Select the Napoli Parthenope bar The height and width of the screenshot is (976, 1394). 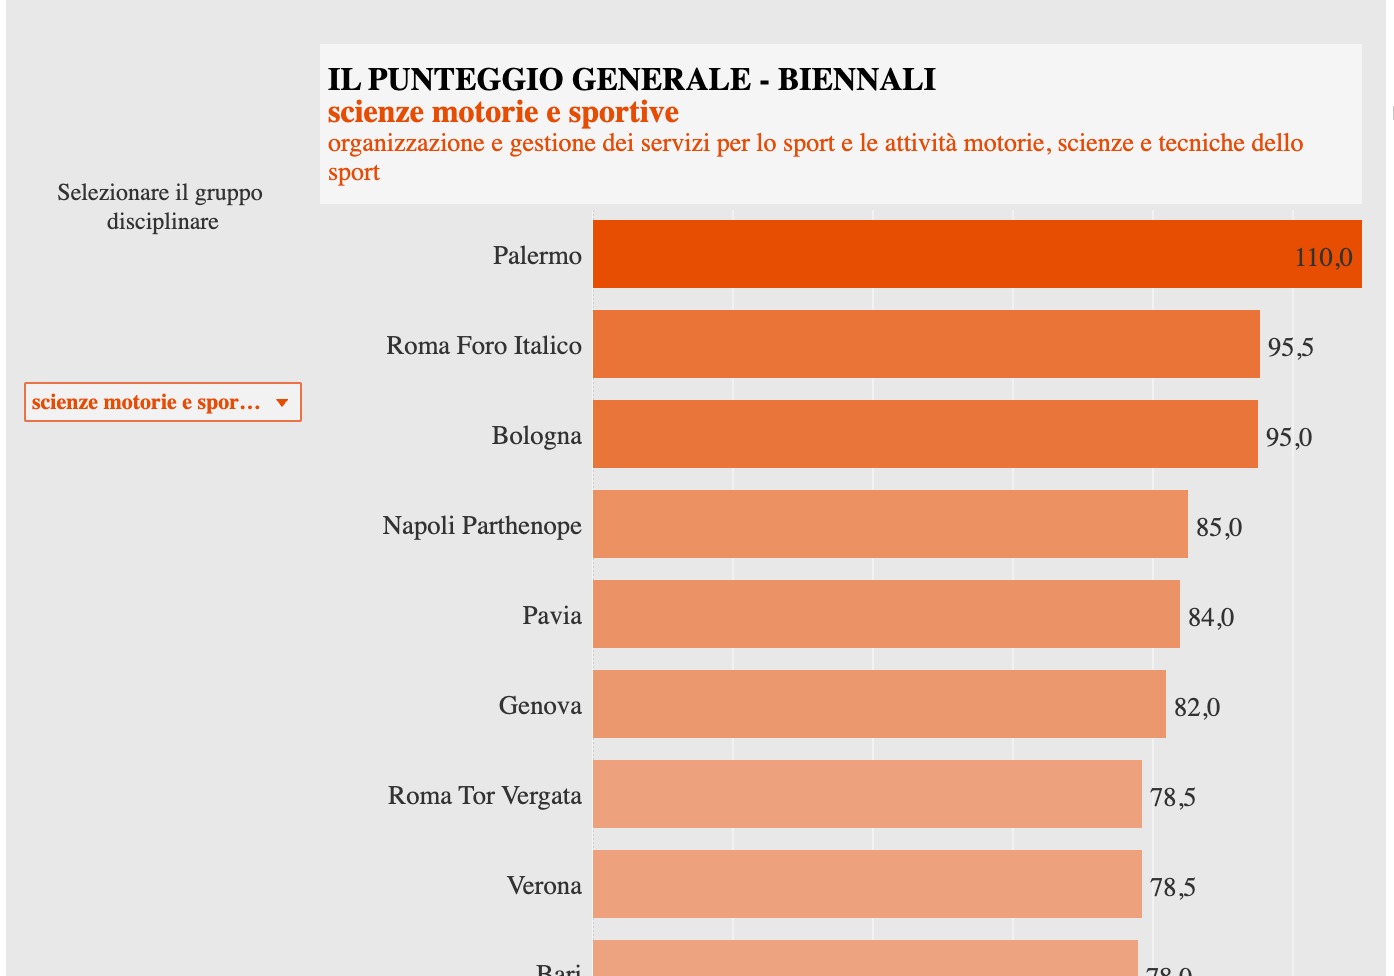(889, 524)
